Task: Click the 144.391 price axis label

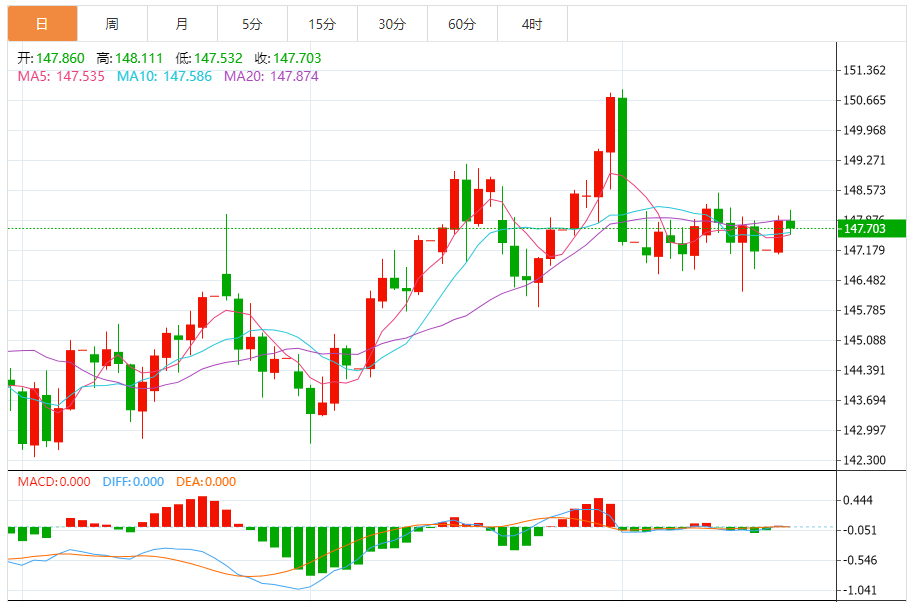Action: coord(865,370)
